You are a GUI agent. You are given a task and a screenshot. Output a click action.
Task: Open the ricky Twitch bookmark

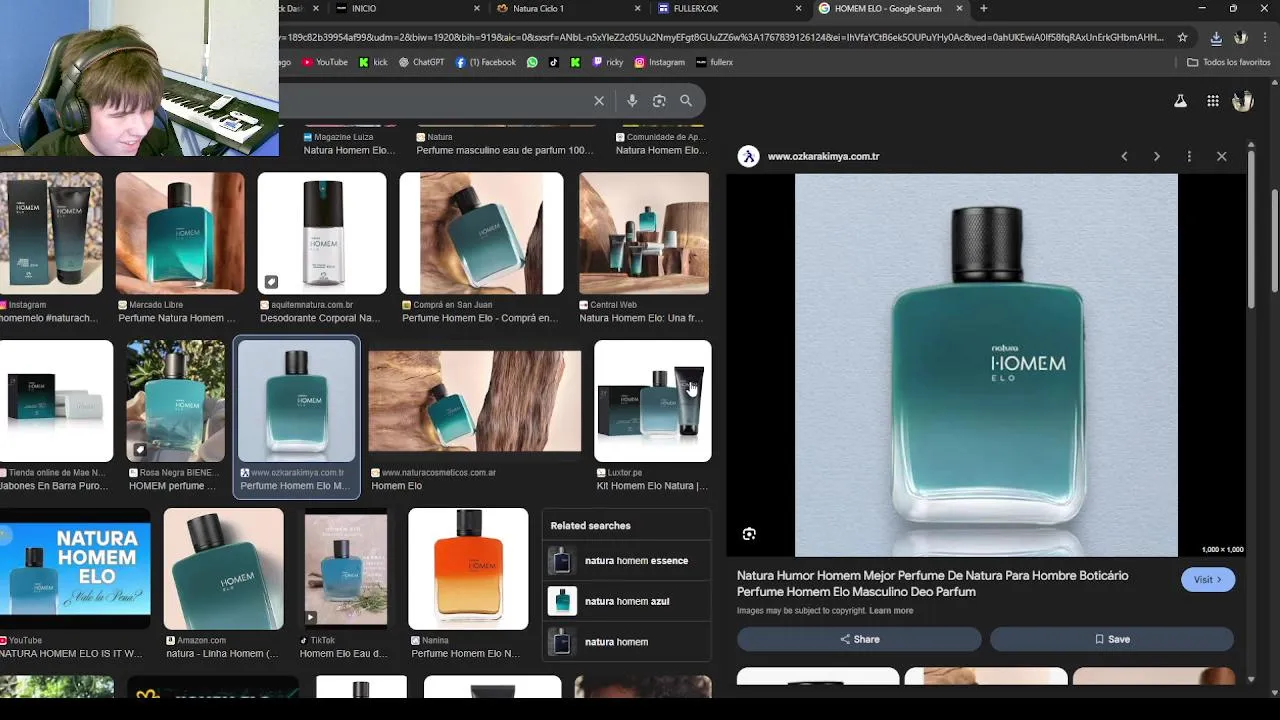pyautogui.click(x=608, y=62)
